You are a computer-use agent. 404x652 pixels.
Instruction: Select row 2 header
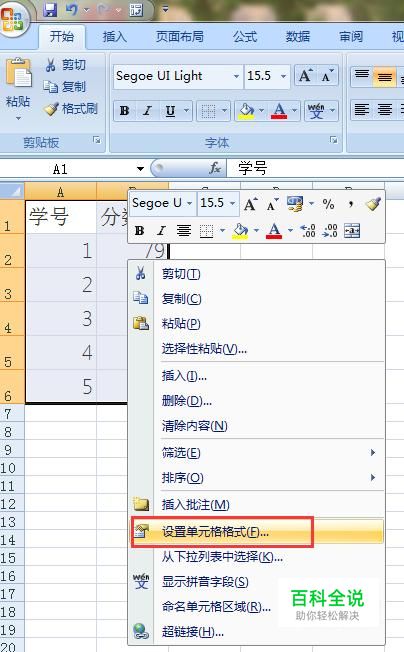click(x=12, y=251)
